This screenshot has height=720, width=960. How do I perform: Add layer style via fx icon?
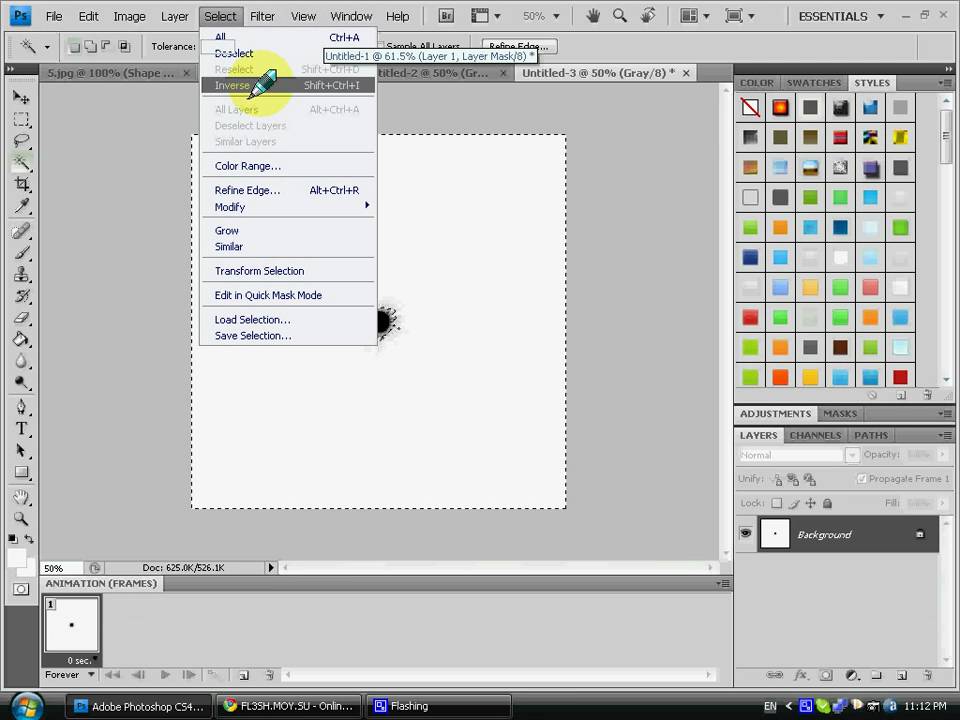800,675
